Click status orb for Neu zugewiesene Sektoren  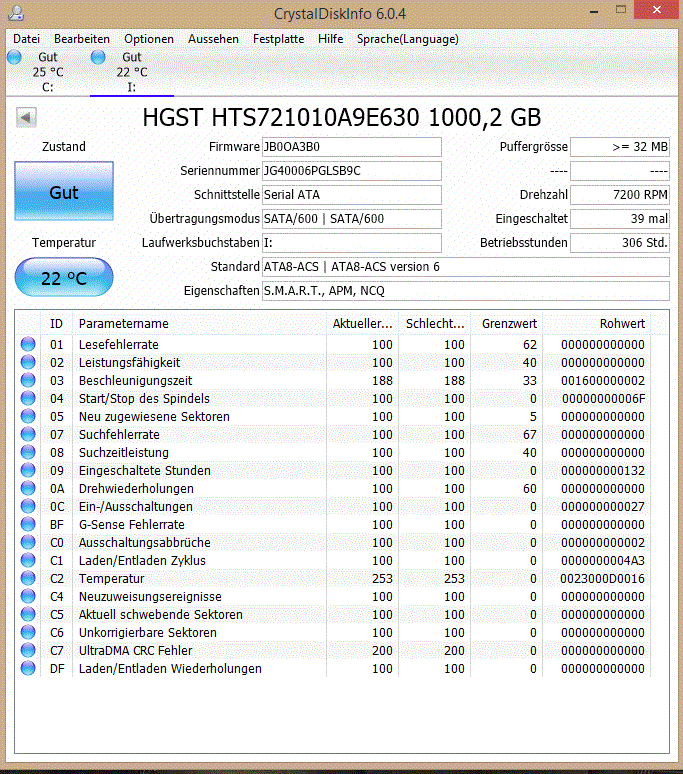coord(28,416)
